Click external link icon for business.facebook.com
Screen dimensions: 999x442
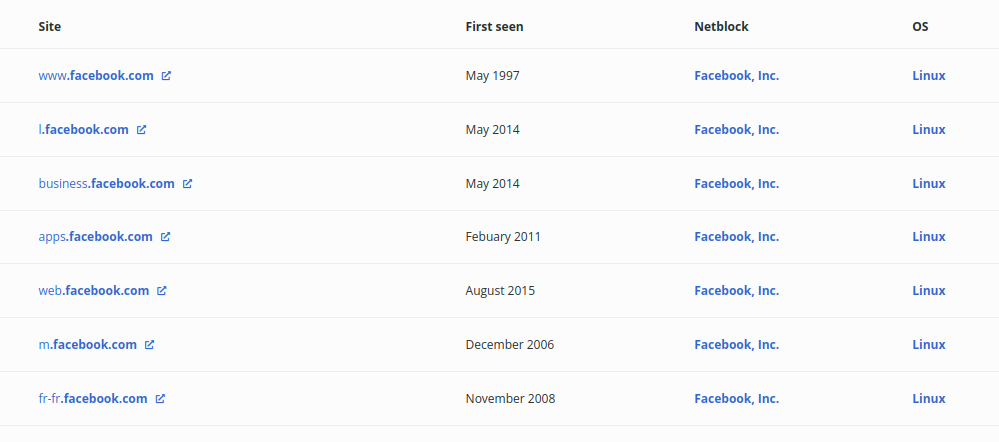click(x=187, y=184)
